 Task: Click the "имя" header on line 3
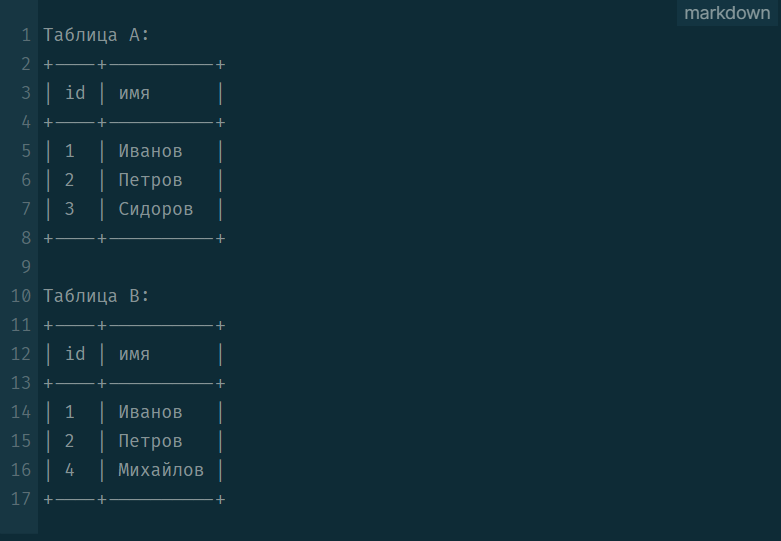134,93
